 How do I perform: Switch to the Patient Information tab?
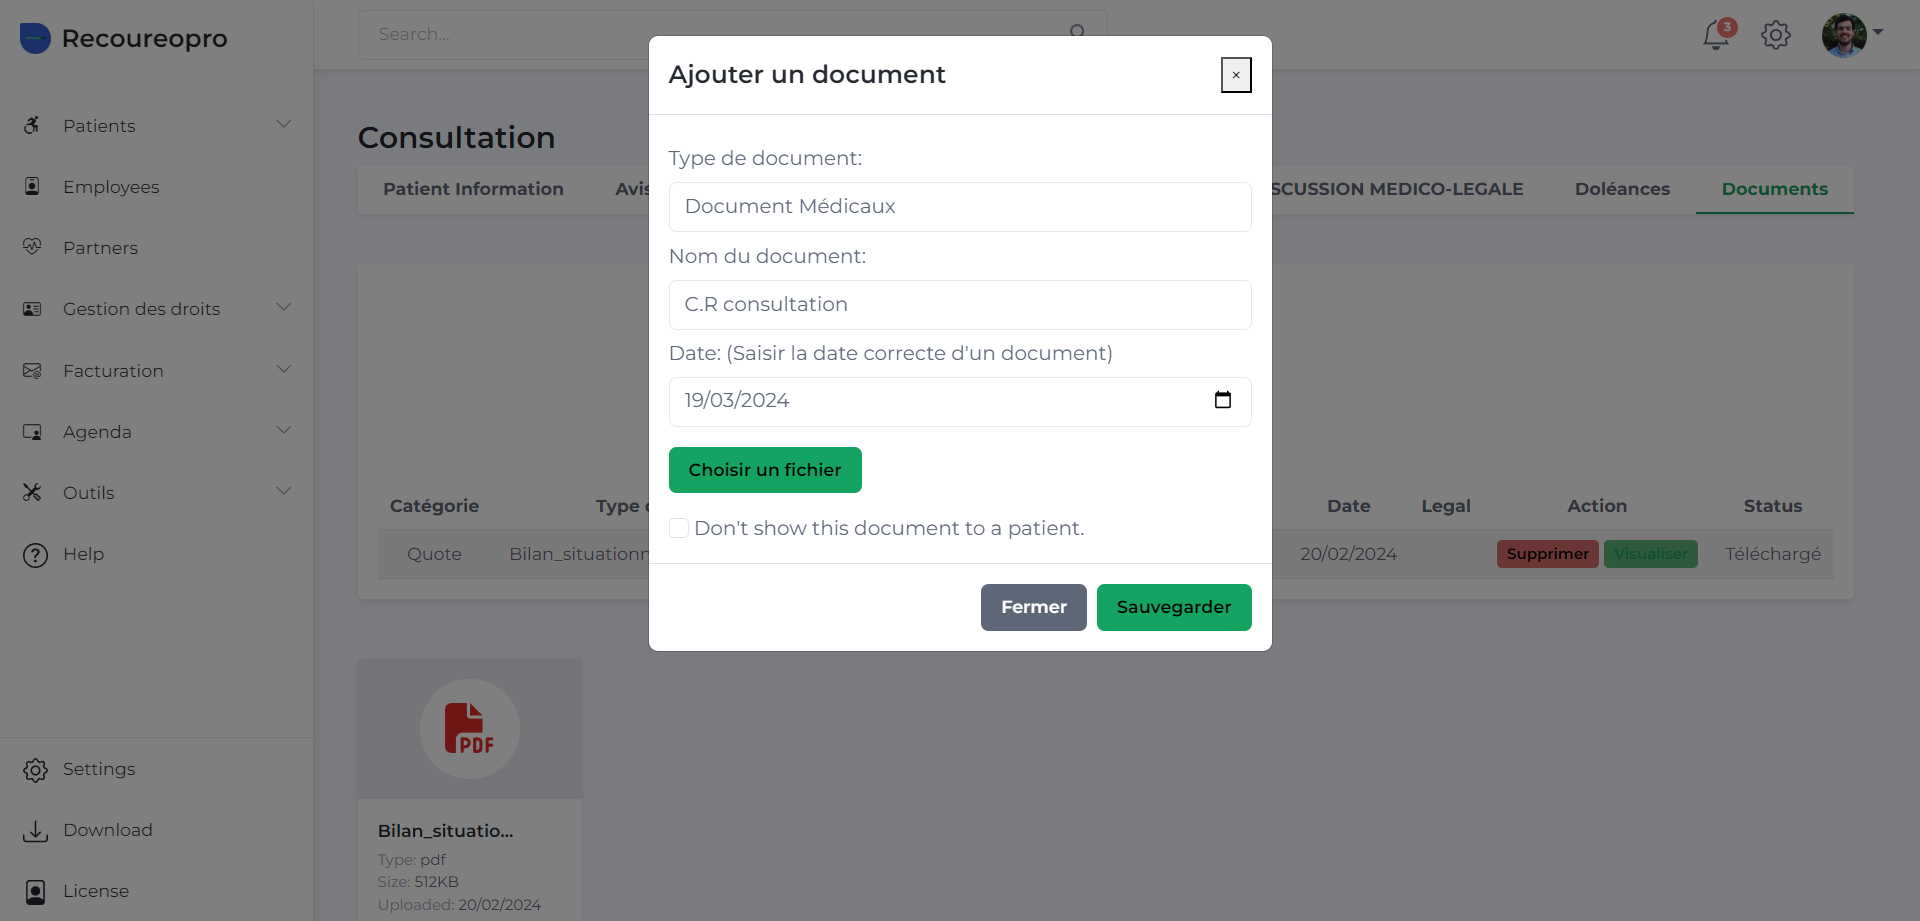pos(473,189)
